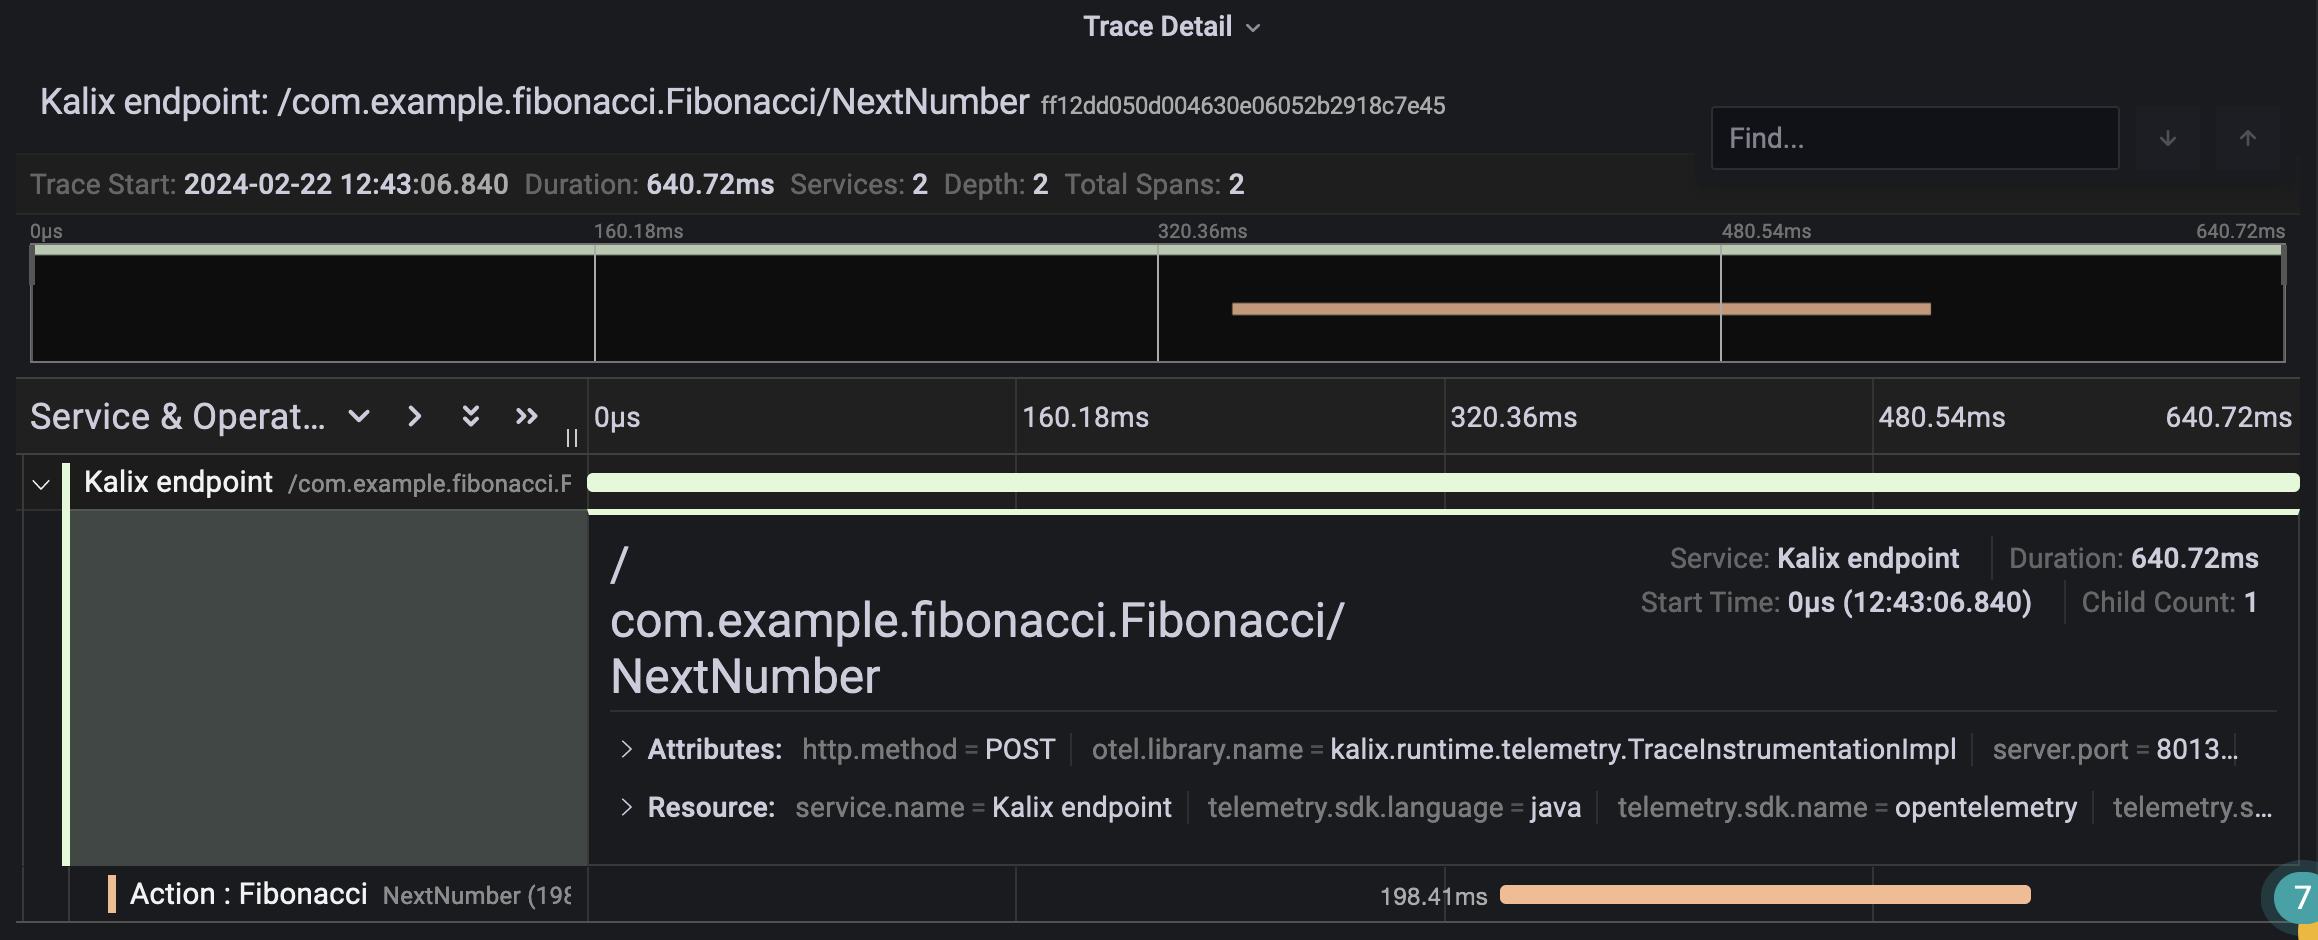Collapse the Kalix endpoint span row
2318x940 pixels.
pyautogui.click(x=39, y=484)
